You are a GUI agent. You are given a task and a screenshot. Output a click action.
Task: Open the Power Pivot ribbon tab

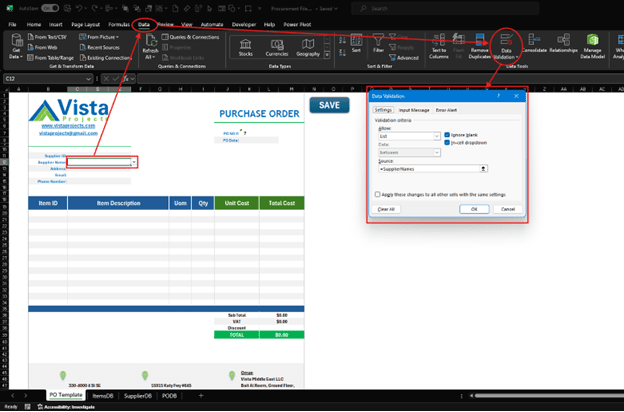tap(297, 23)
